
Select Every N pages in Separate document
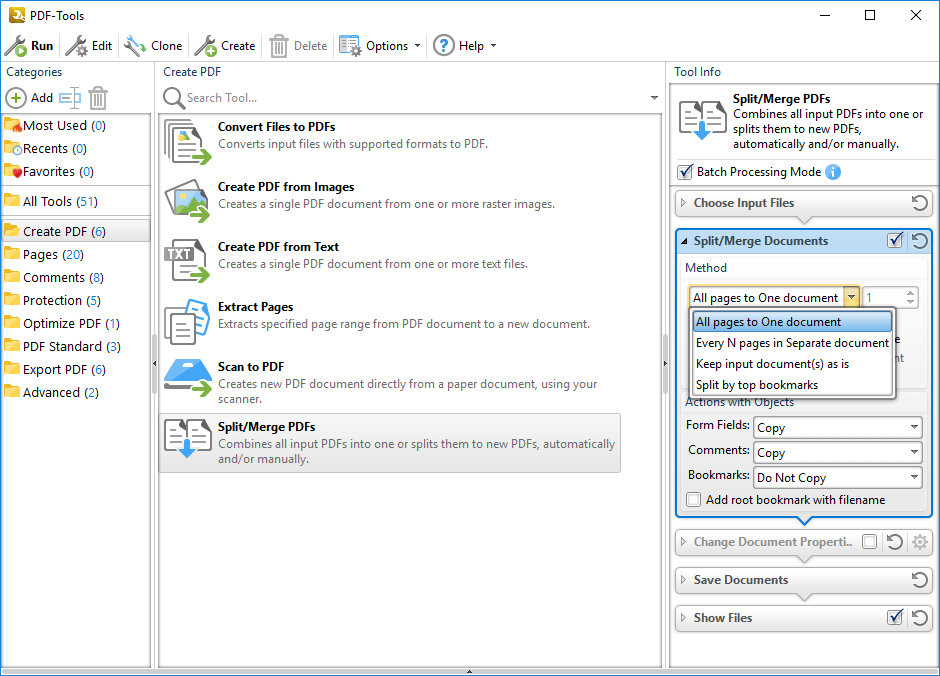(x=792, y=343)
